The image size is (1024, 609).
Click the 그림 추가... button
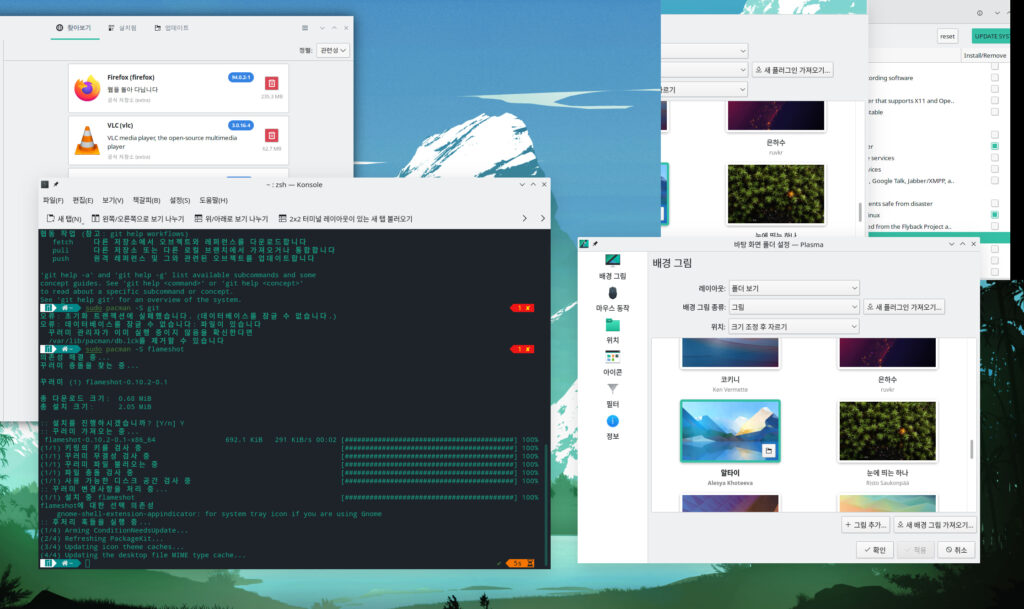[x=866, y=524]
